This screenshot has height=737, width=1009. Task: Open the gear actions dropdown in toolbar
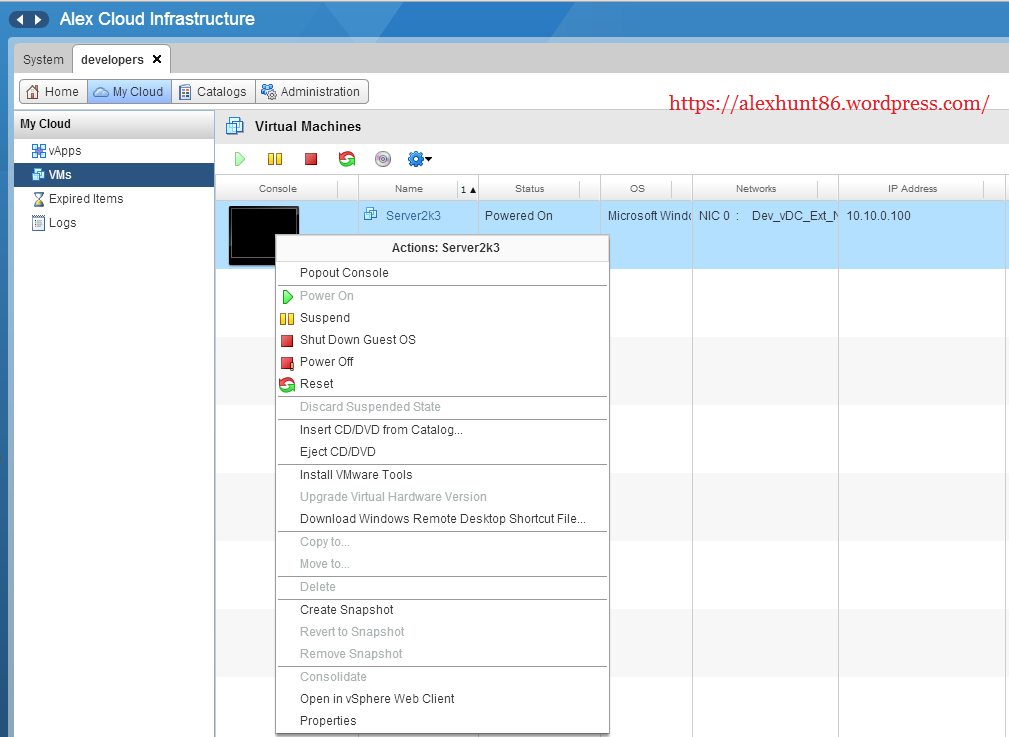419,159
